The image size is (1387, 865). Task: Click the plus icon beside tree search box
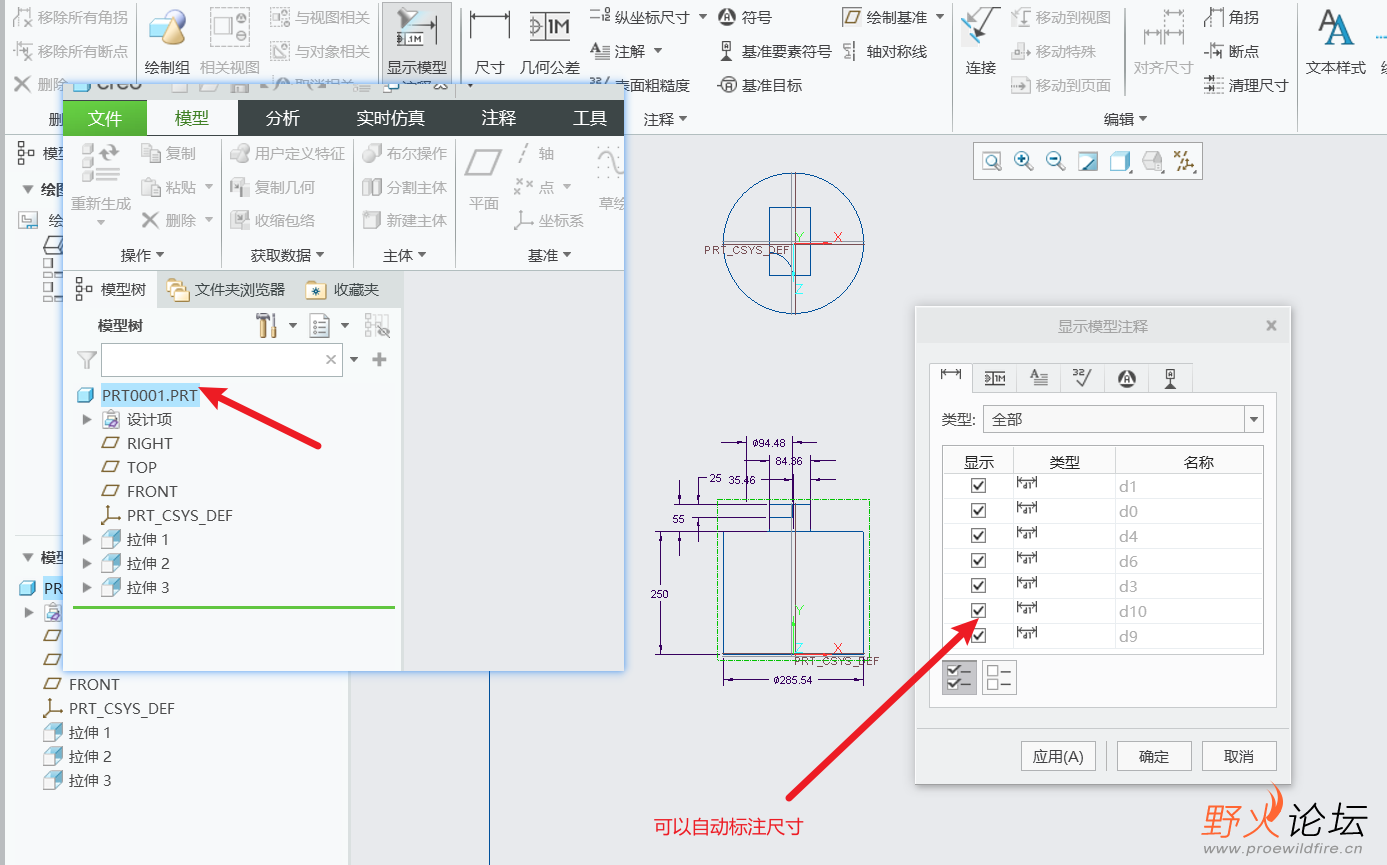tap(379, 360)
